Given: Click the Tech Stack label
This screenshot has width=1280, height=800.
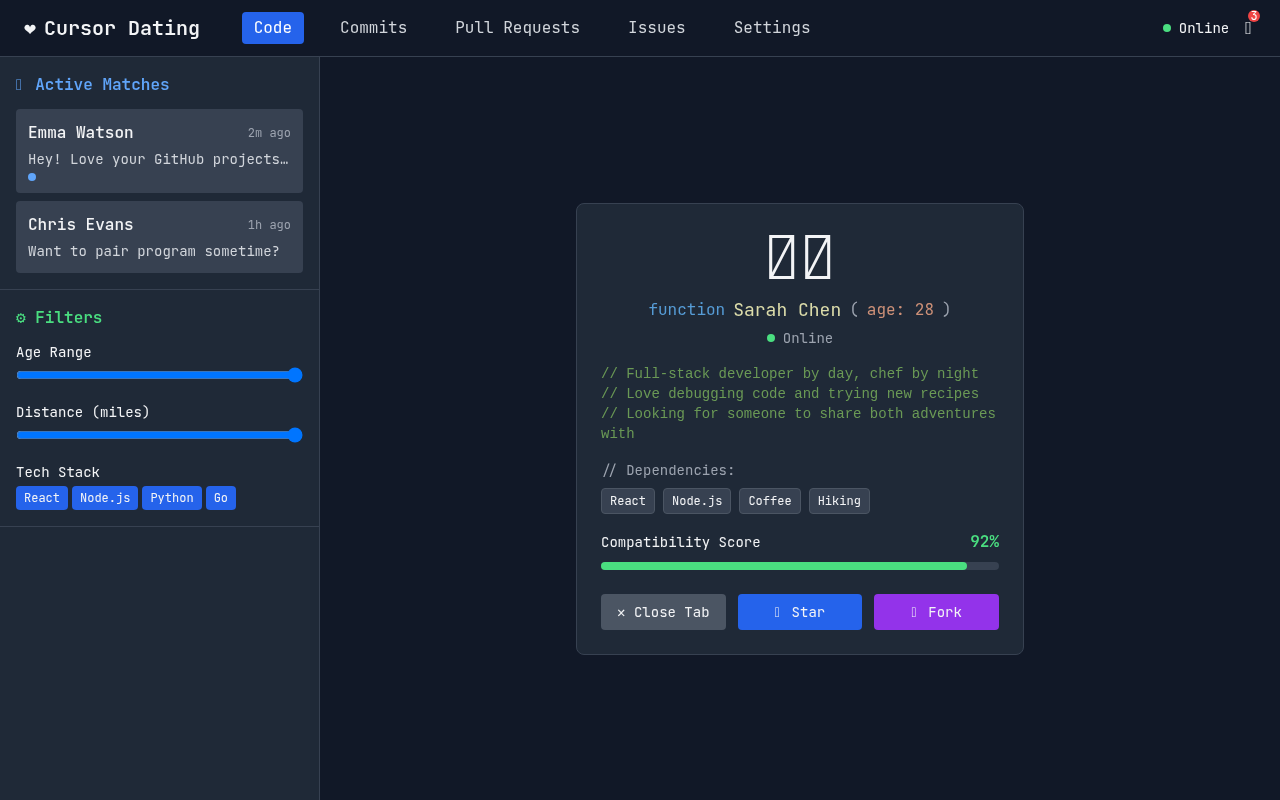Looking at the screenshot, I should point(58,473).
